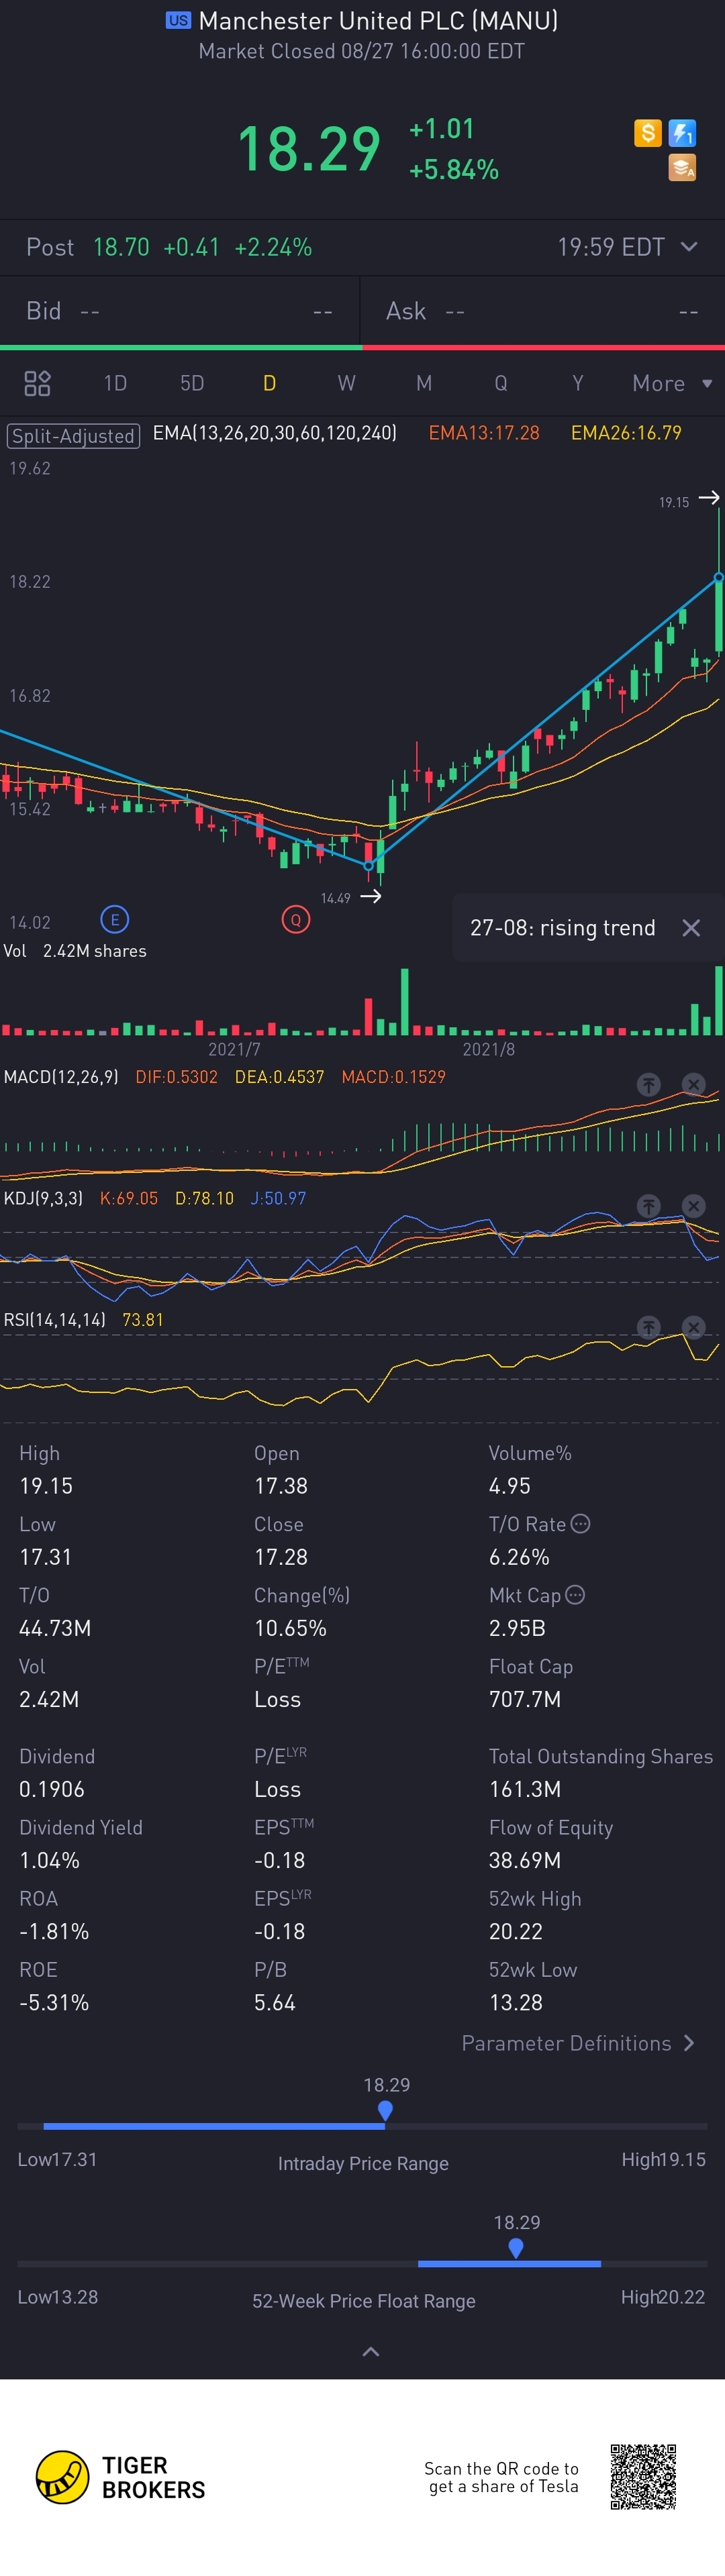
Task: Remove the MACD indicator panel
Action: click(693, 1084)
